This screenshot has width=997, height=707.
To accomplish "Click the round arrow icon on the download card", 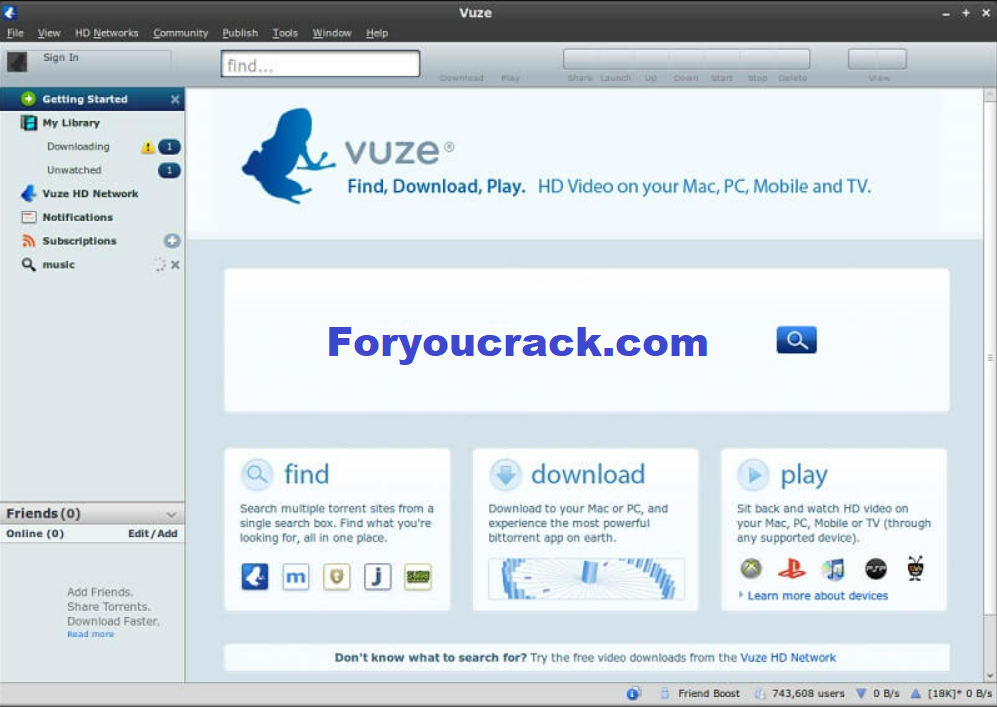I will tap(505, 474).
